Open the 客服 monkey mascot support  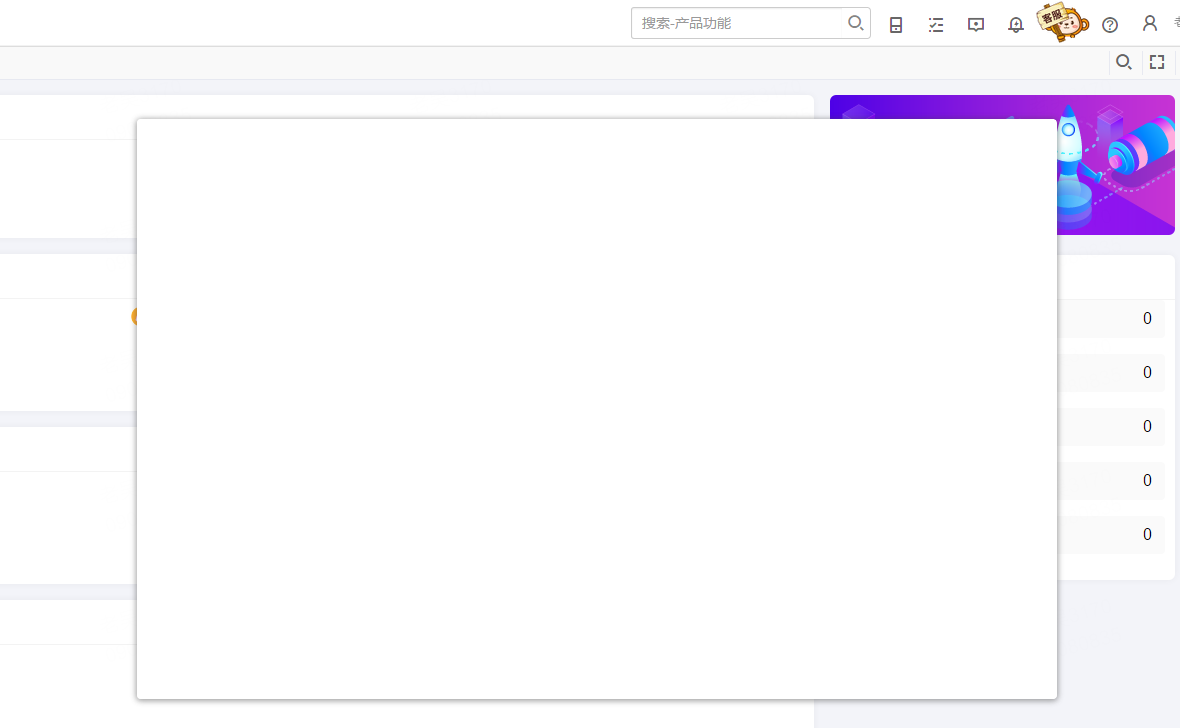(x=1062, y=22)
